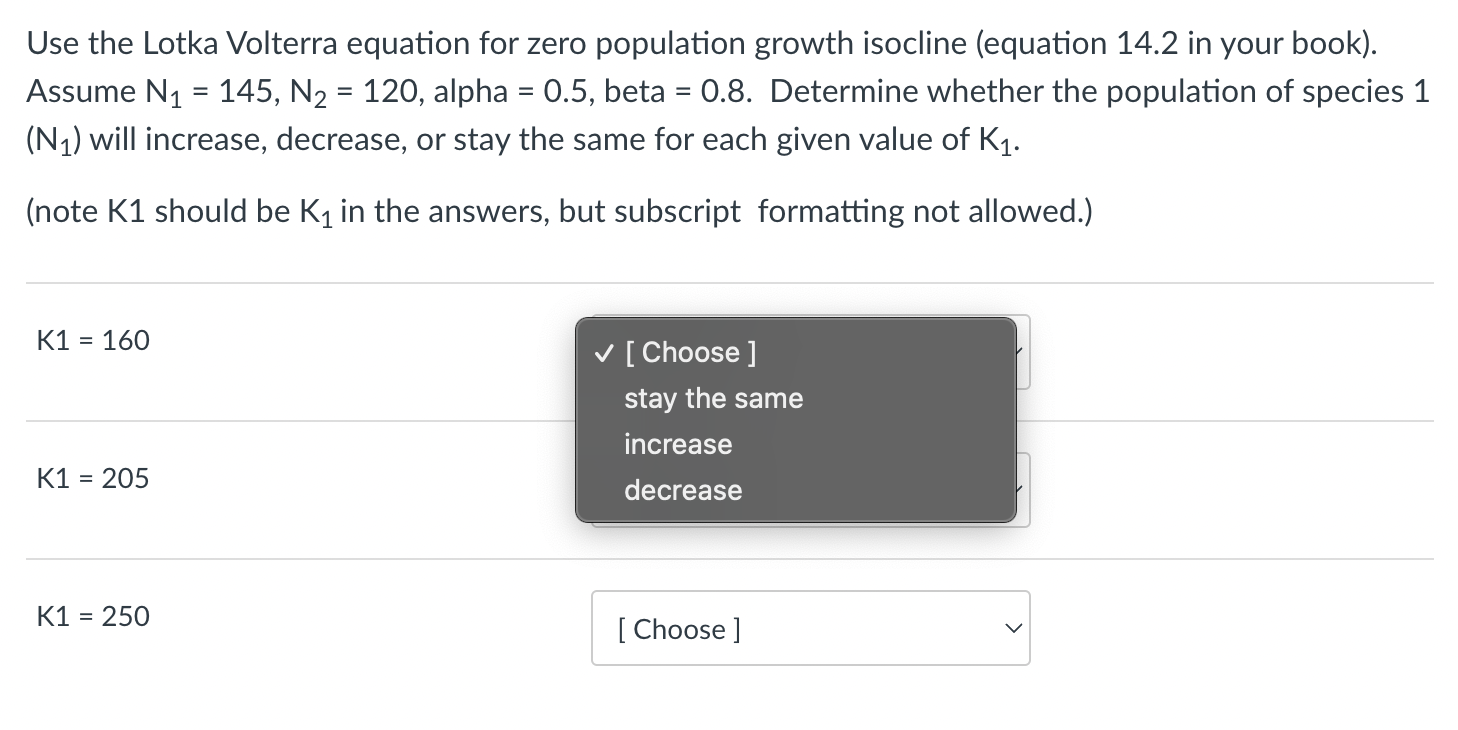Screen dimensions: 1458x730
Task: Click the "Assume N1 = 145" line
Action: (728, 92)
